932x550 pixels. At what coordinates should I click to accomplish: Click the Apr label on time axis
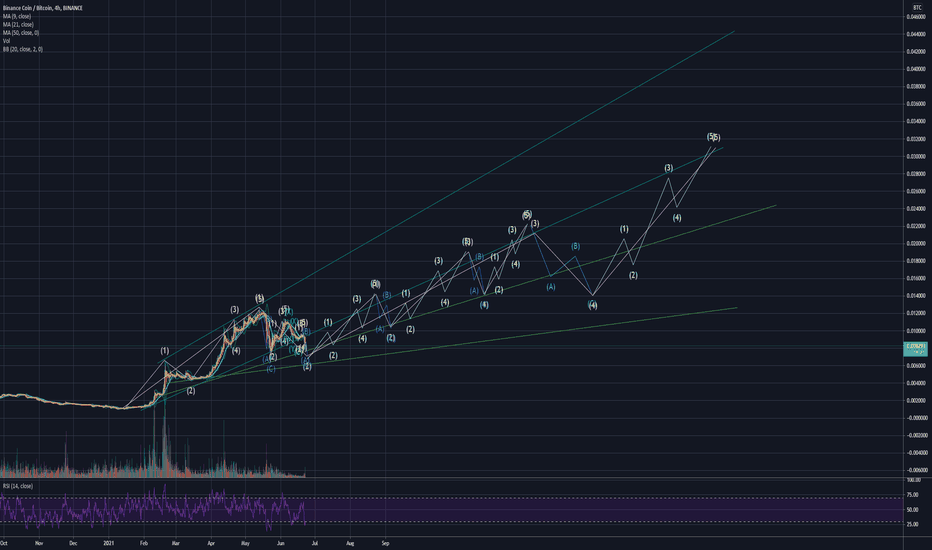coord(210,543)
